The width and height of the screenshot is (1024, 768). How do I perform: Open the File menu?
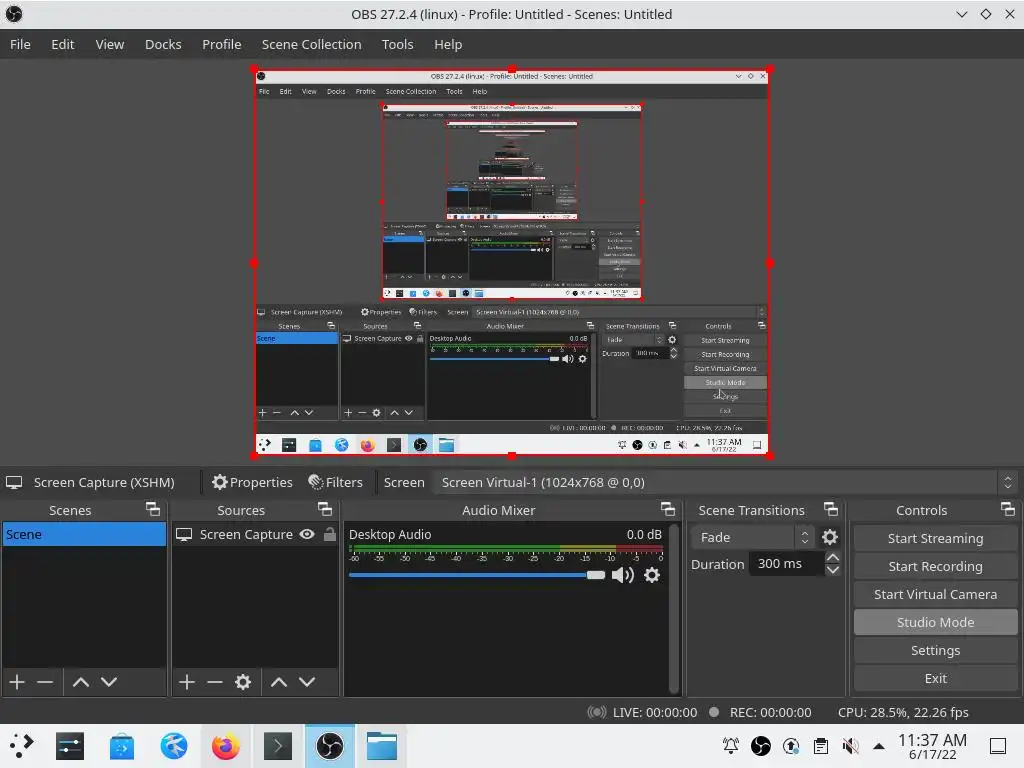[20, 44]
